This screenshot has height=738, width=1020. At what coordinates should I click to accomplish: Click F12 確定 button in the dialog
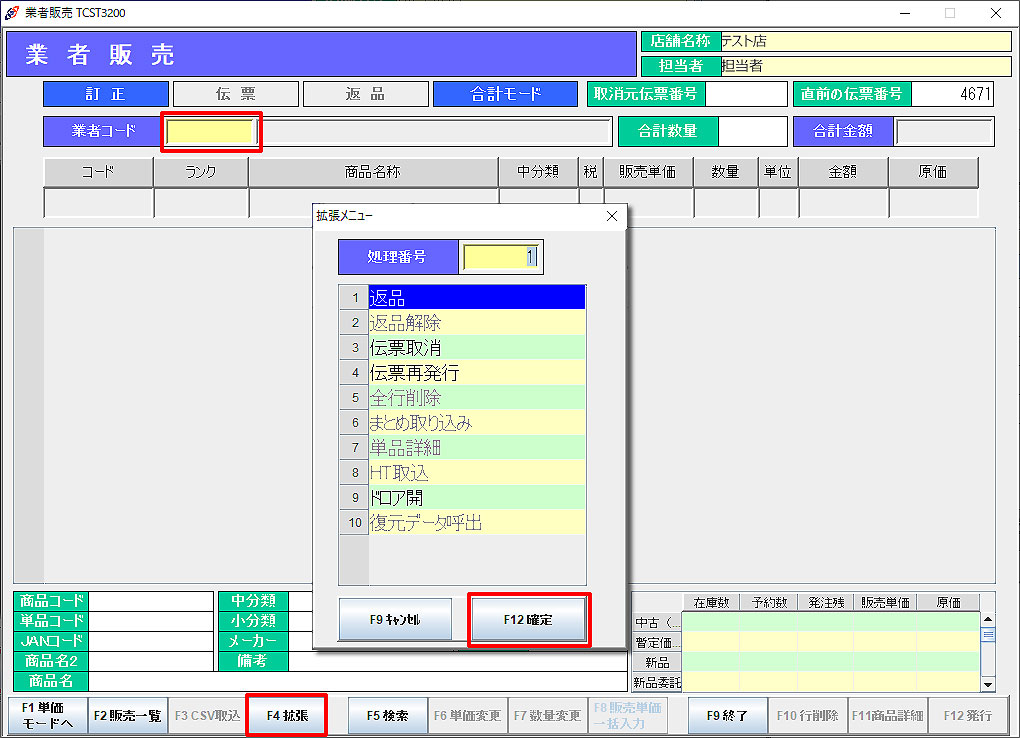click(528, 620)
